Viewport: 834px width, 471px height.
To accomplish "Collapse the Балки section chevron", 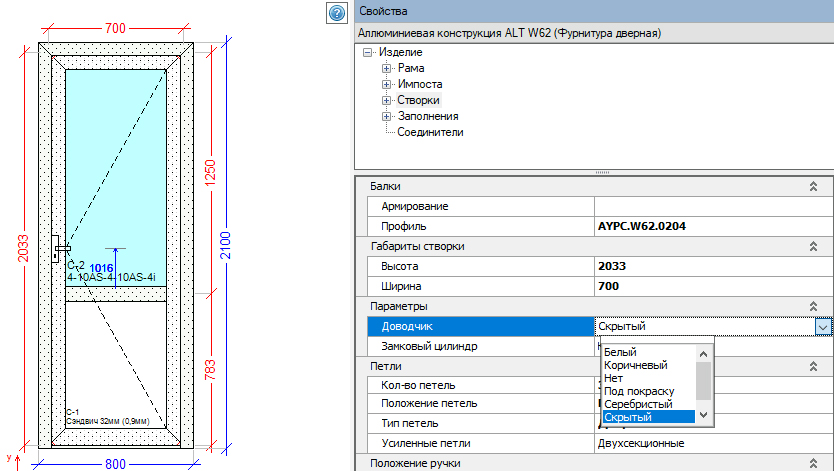I will (x=813, y=186).
